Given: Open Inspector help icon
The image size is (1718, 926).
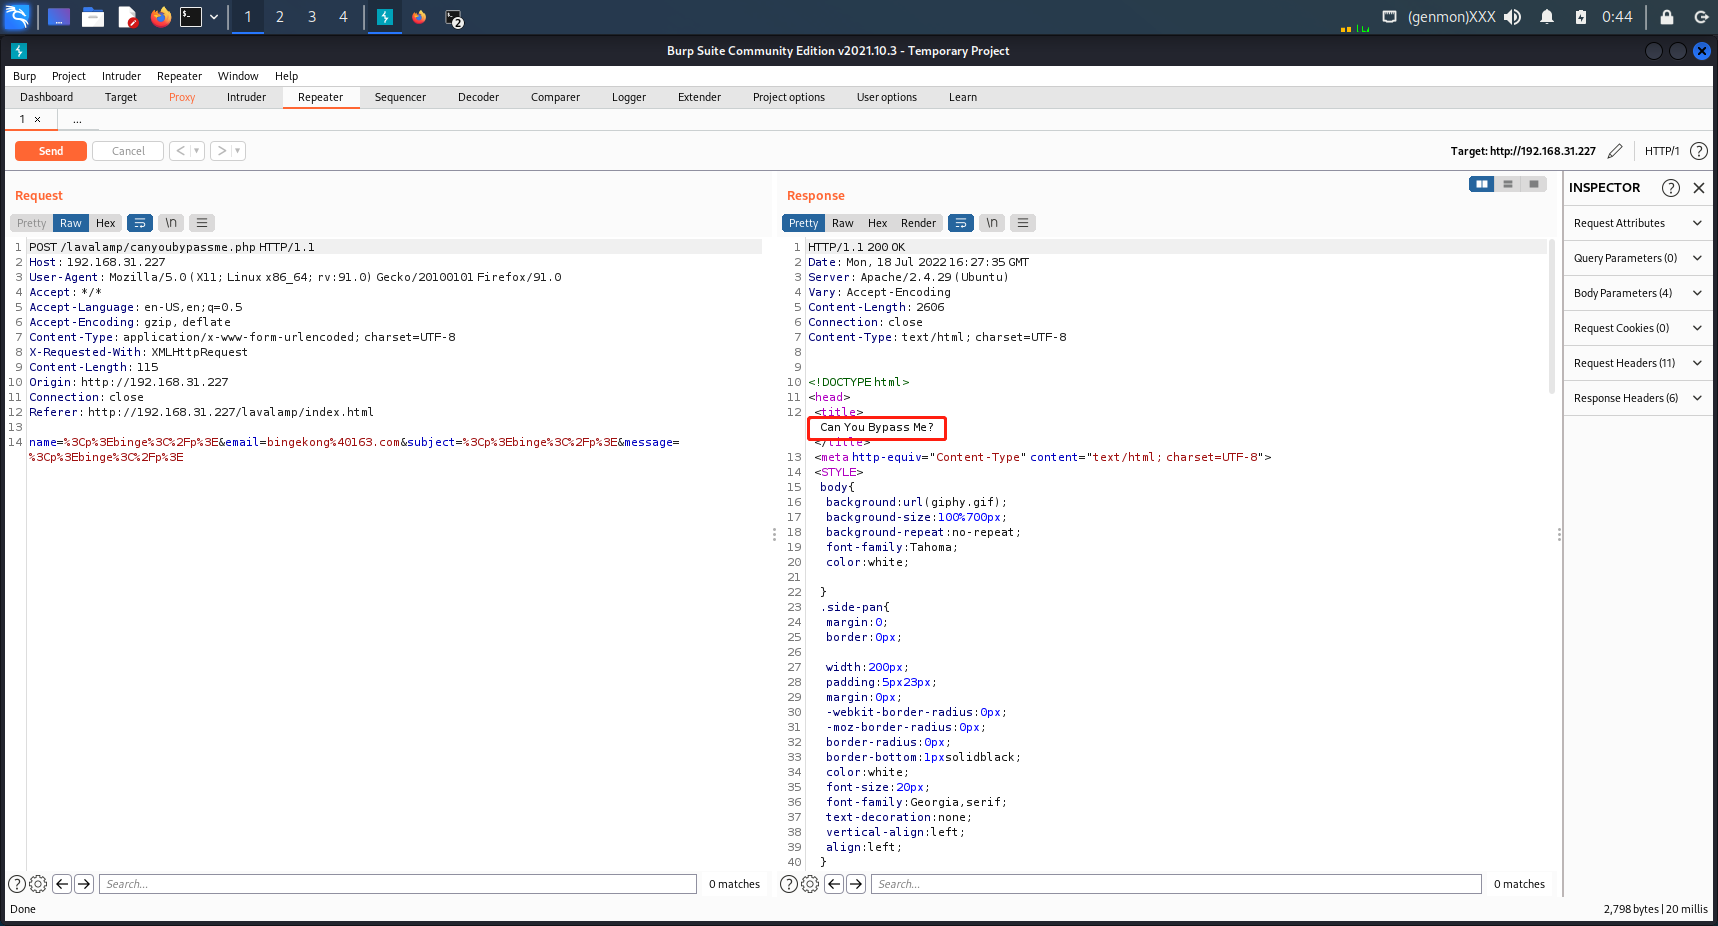Looking at the screenshot, I should [x=1670, y=188].
